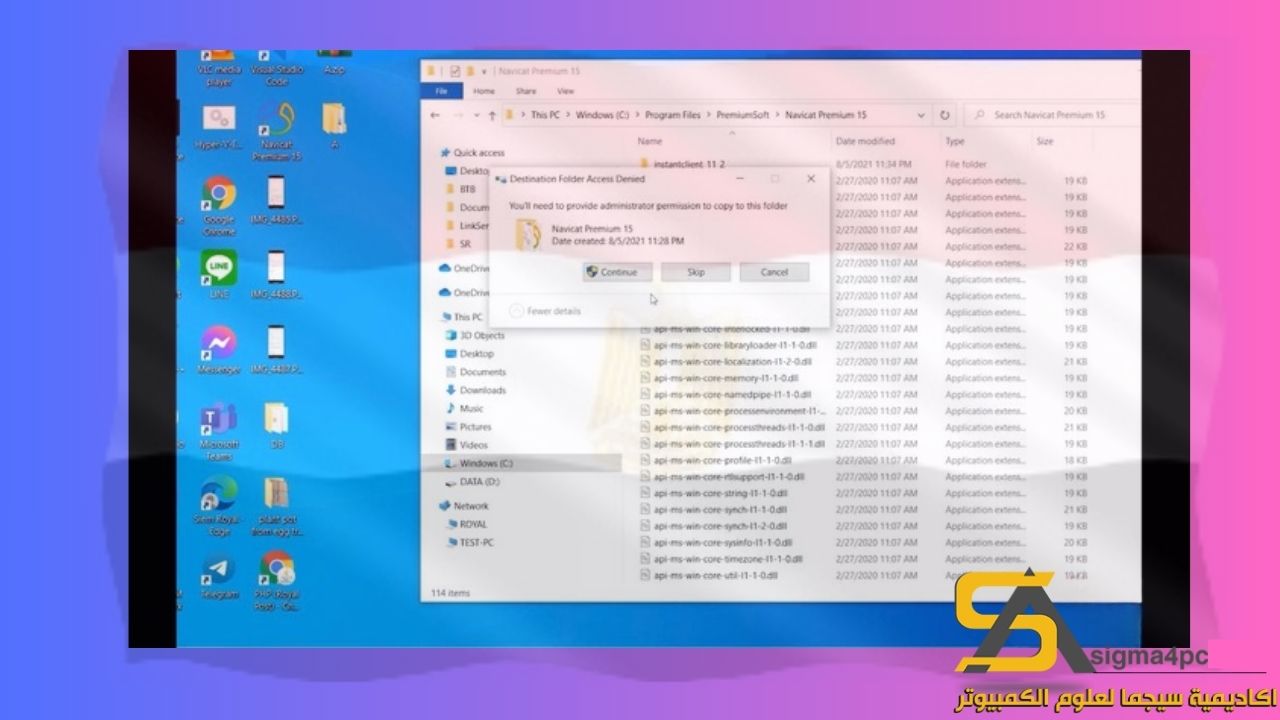The image size is (1280, 720).
Task: Click Skip in the Access Denied dialog
Action: [x=696, y=272]
